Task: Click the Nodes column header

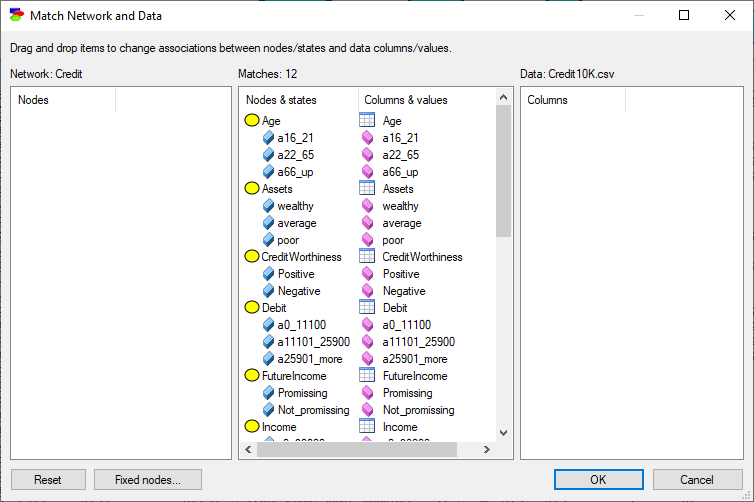Action: pos(63,100)
